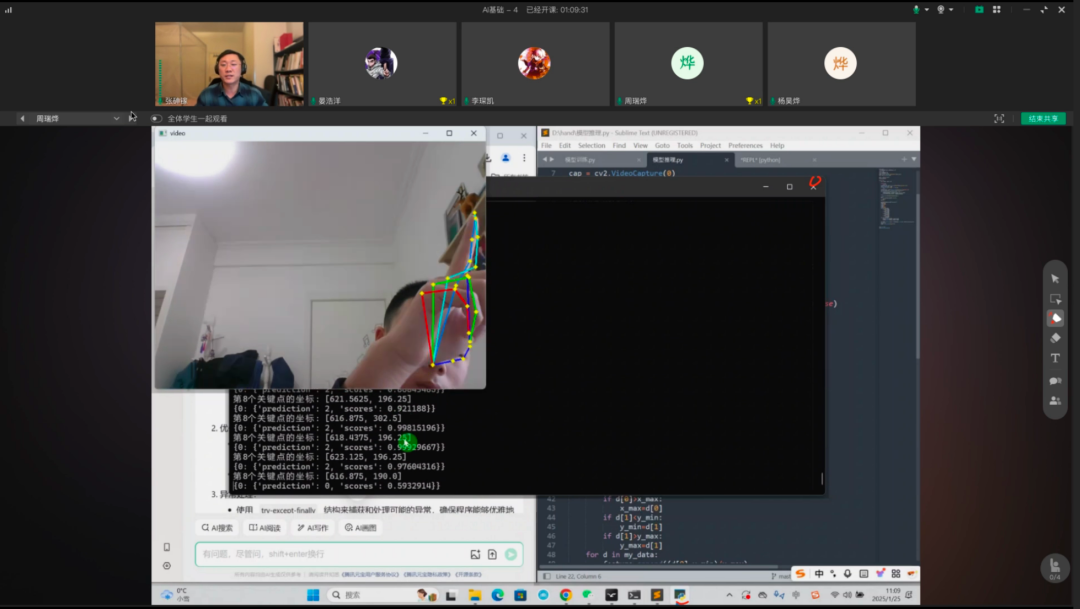
Task: Open the 周瑞烨 presenter dropdown
Action: tap(116, 118)
